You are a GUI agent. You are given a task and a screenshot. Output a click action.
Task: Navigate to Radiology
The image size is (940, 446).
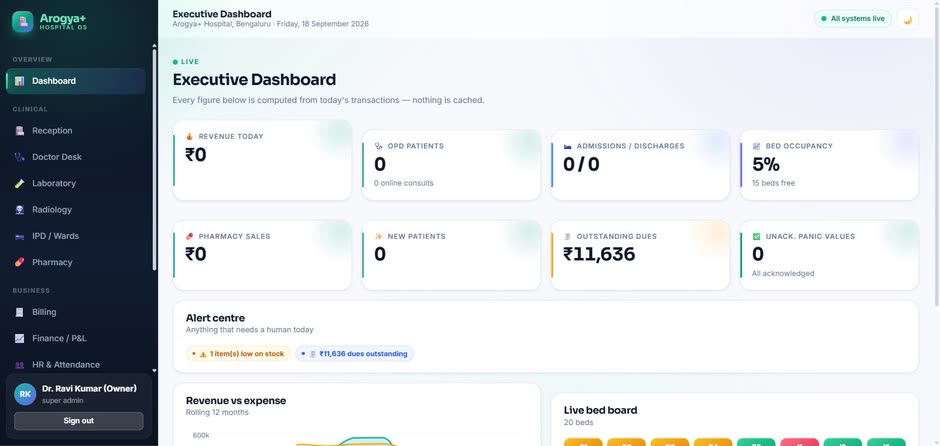coord(76,210)
